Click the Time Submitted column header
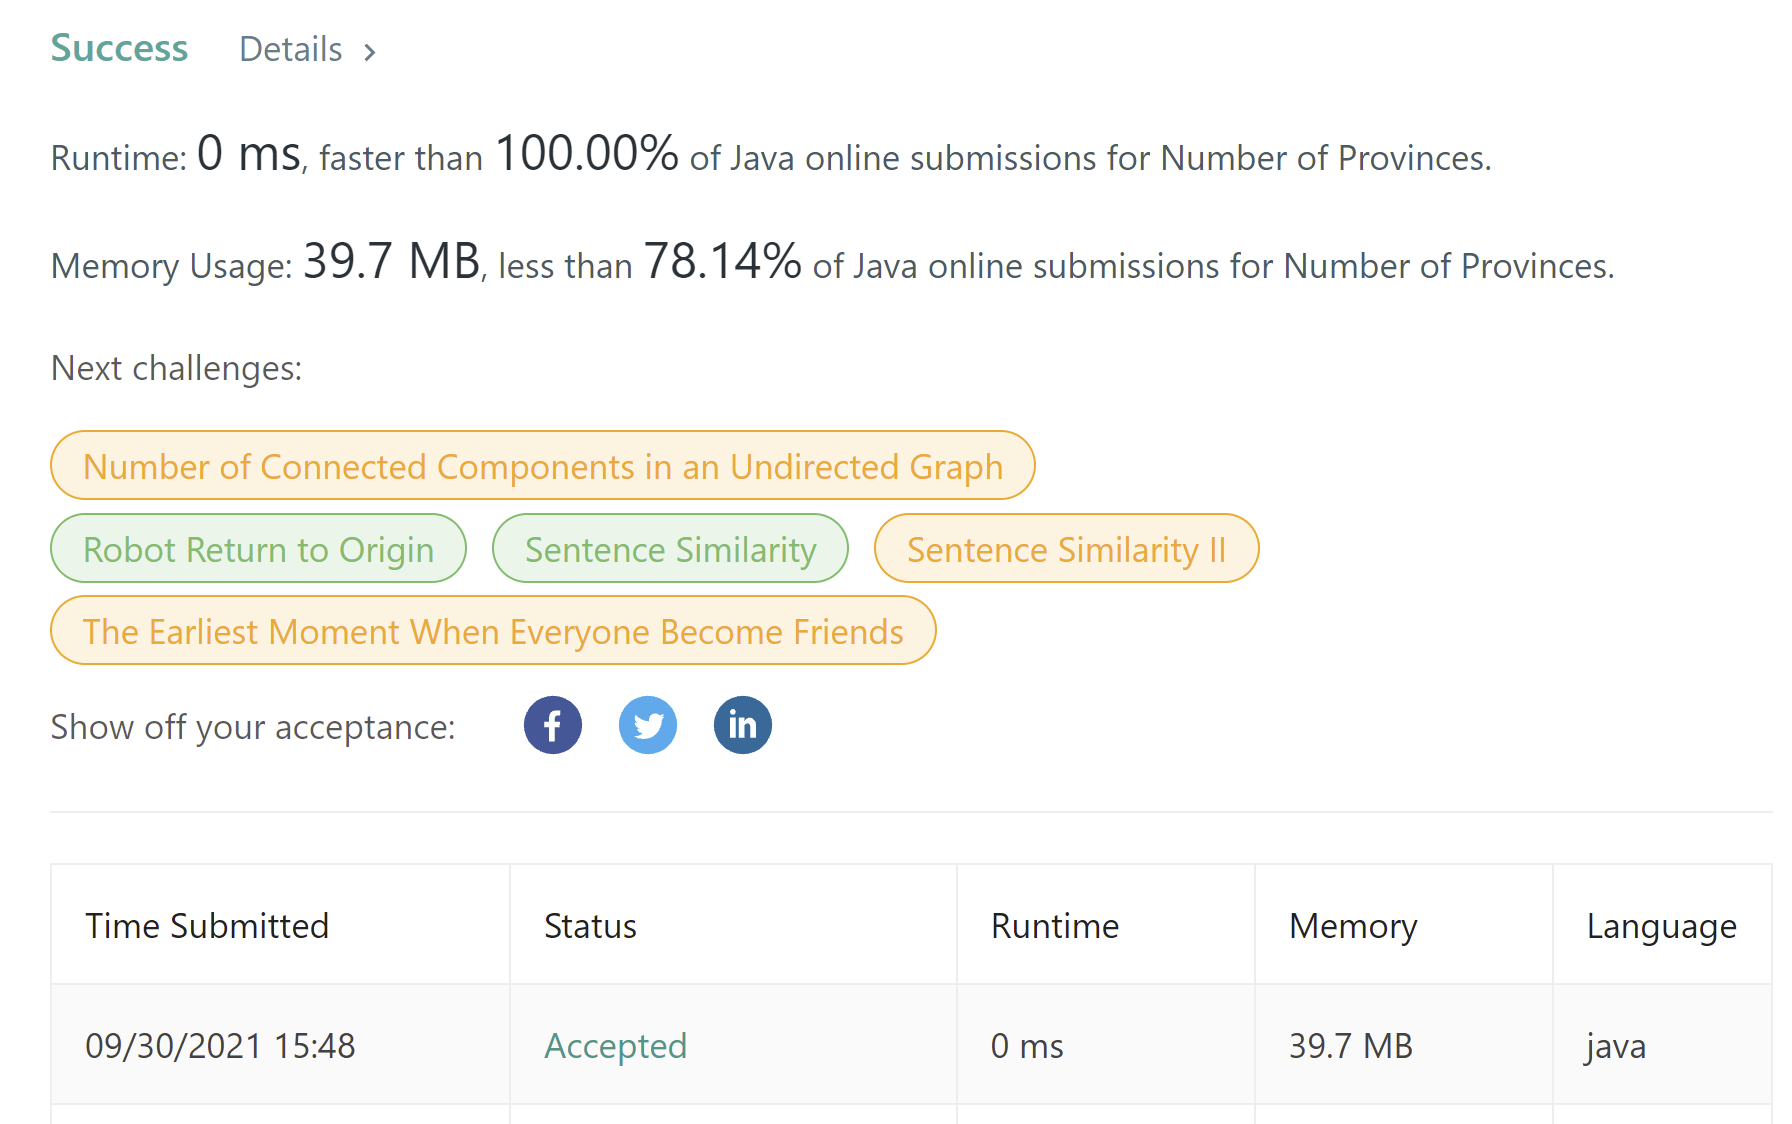 [207, 926]
